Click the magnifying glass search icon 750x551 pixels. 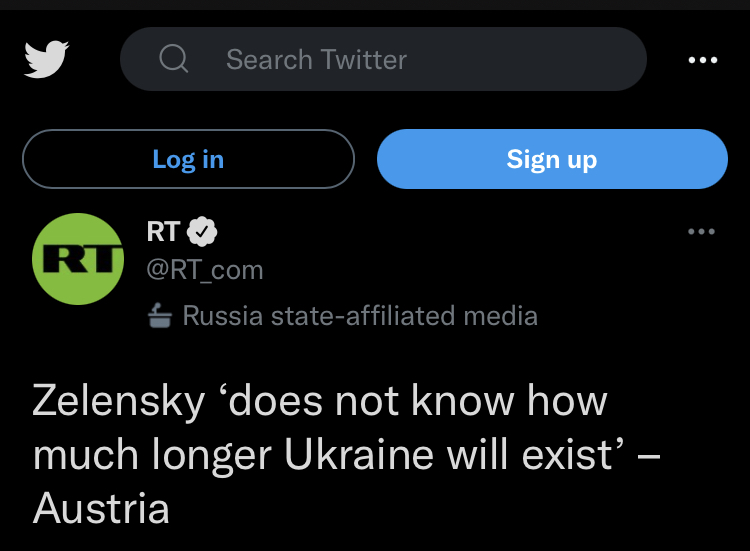(174, 59)
